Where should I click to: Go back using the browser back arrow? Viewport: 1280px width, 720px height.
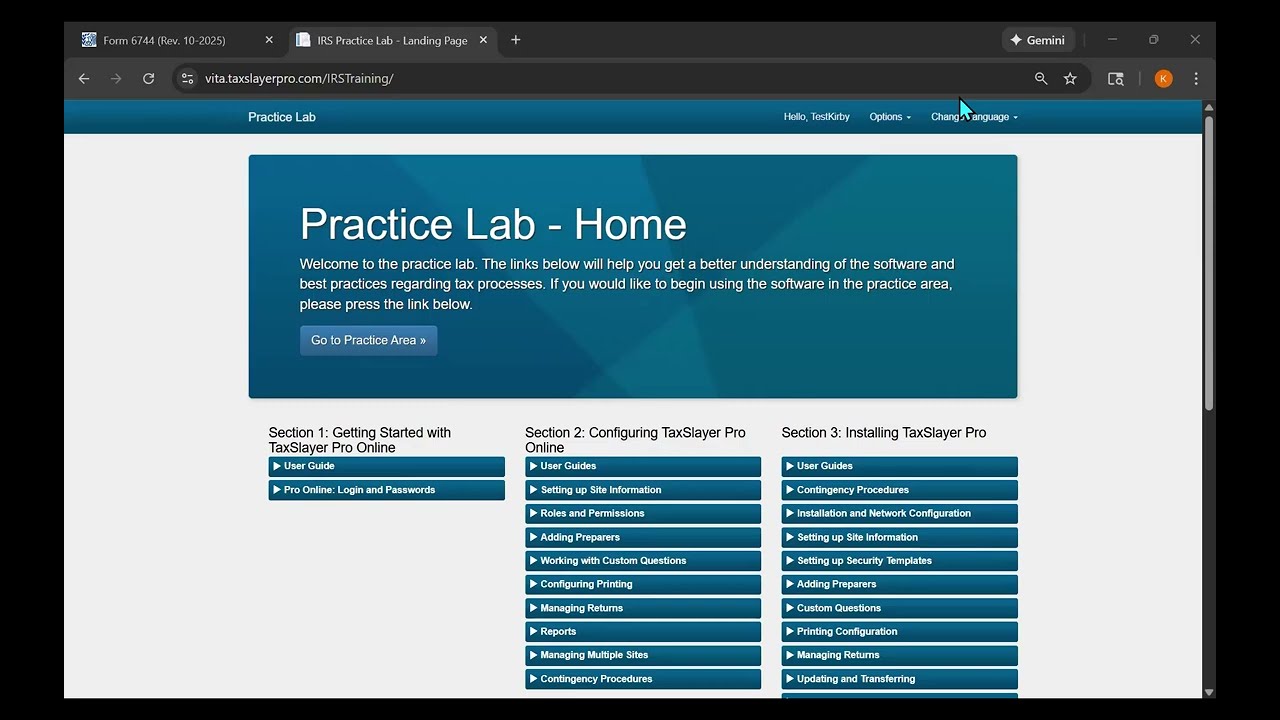[x=84, y=78]
